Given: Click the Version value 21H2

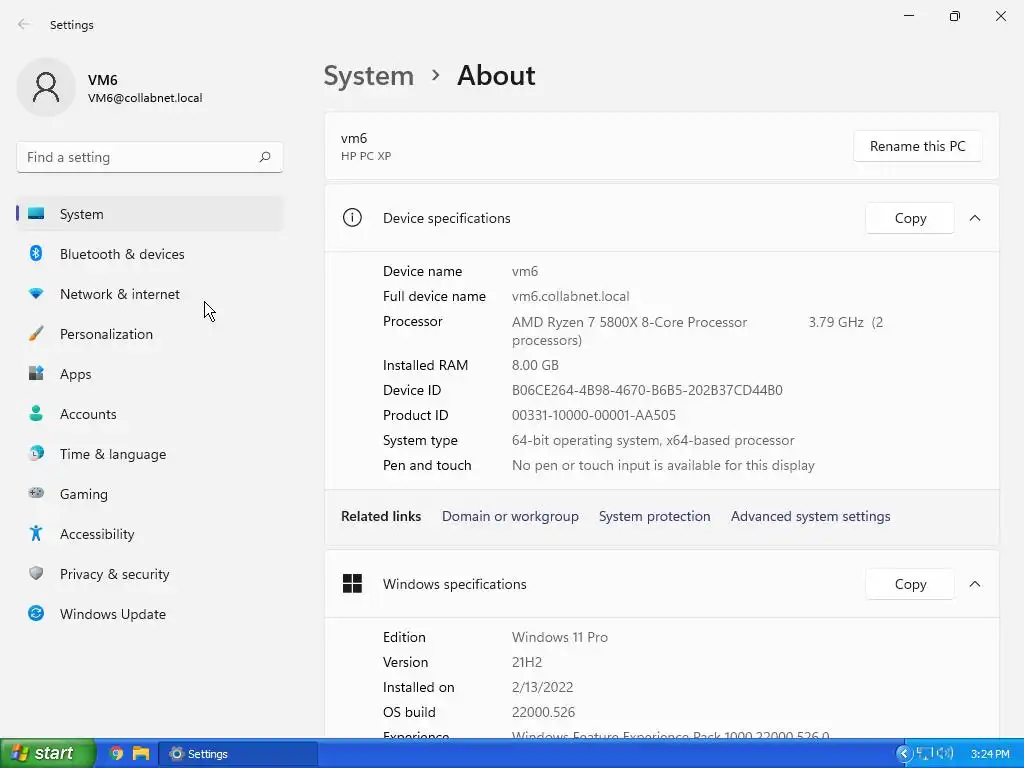Looking at the screenshot, I should [527, 662].
